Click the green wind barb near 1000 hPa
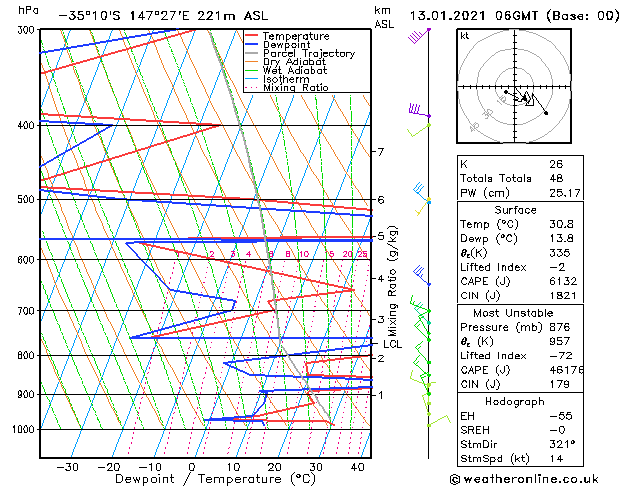The image size is (629, 486). coord(440,421)
